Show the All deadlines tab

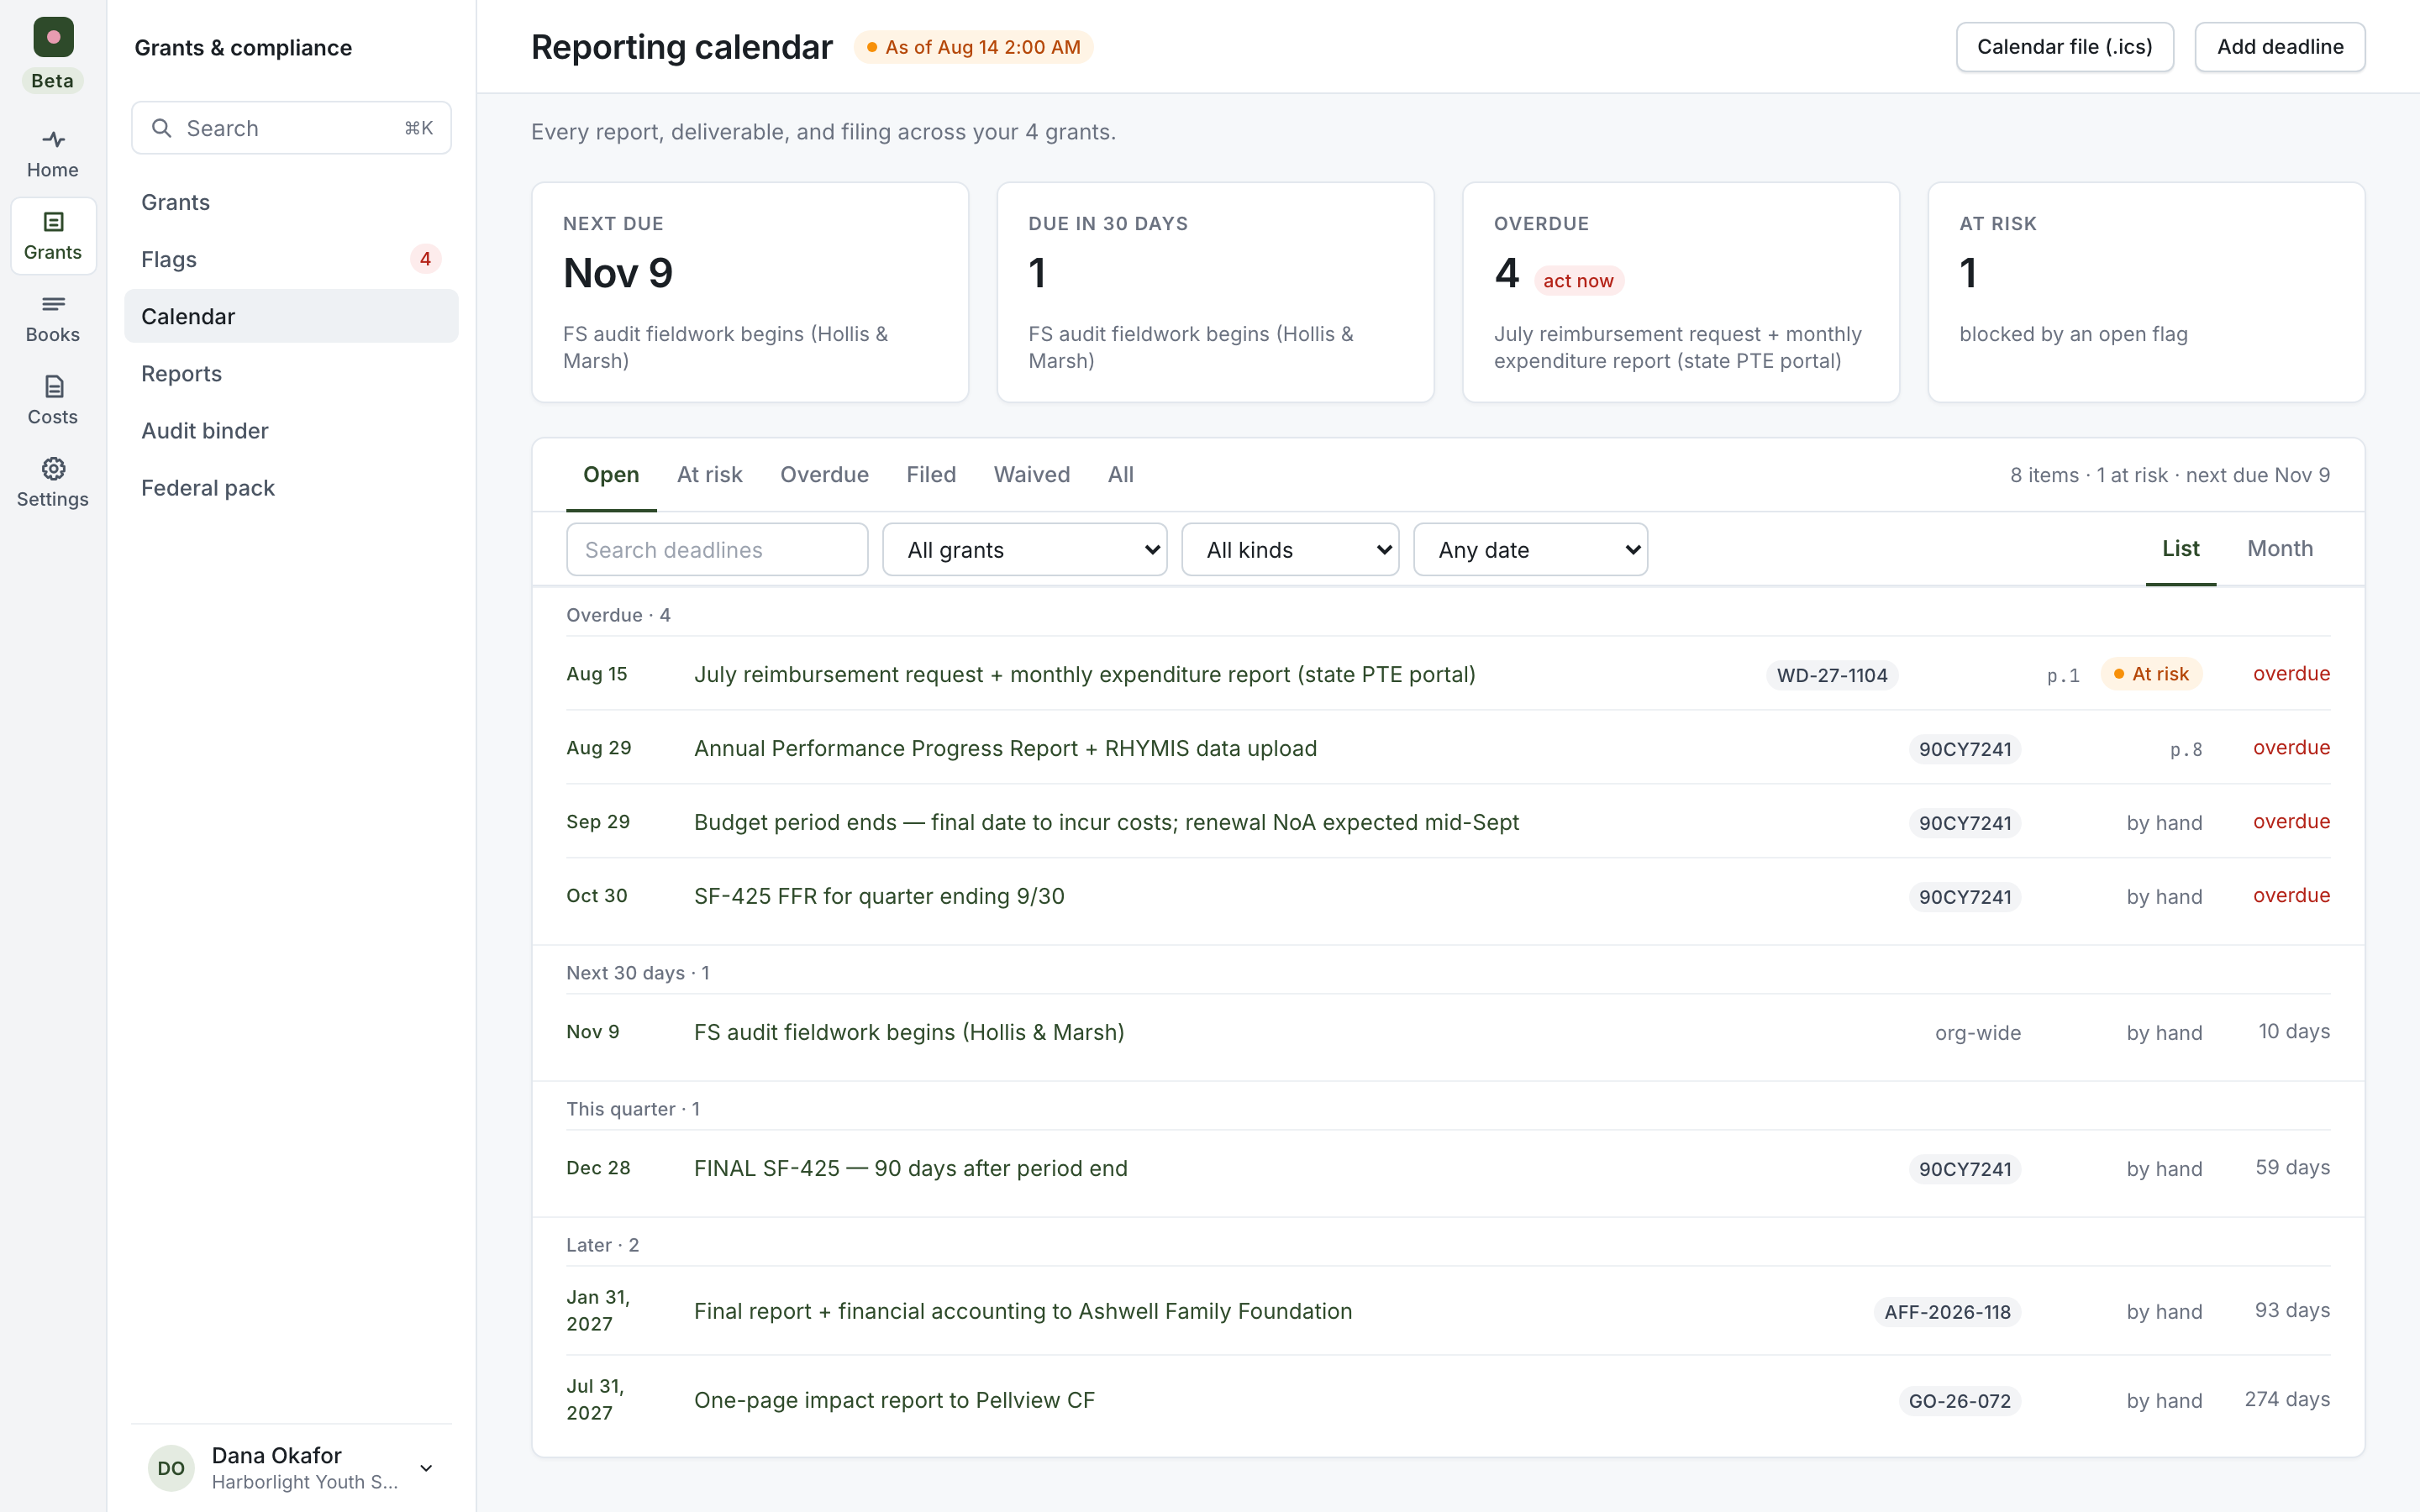tap(1120, 475)
